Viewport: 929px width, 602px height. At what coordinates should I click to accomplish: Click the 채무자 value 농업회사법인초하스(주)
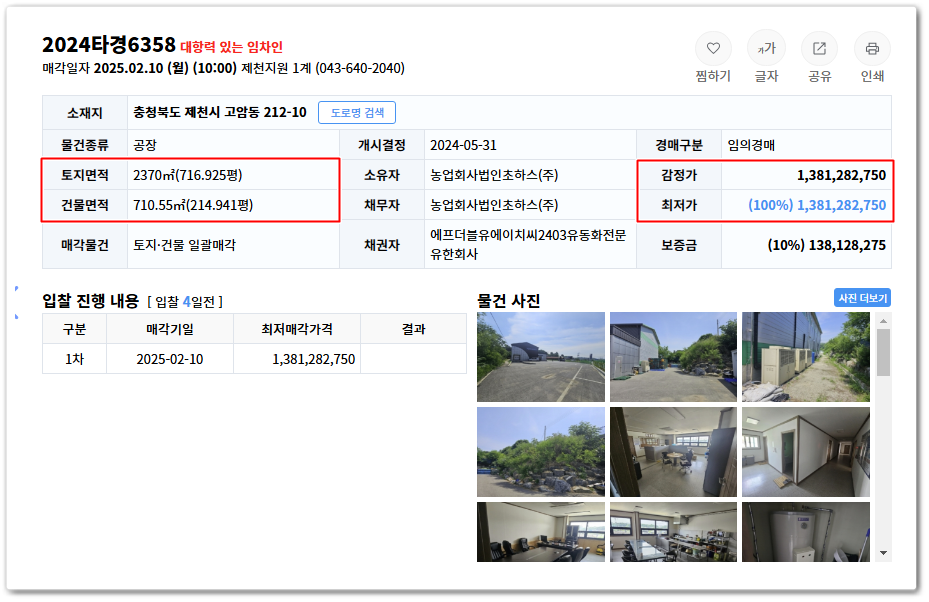494,206
